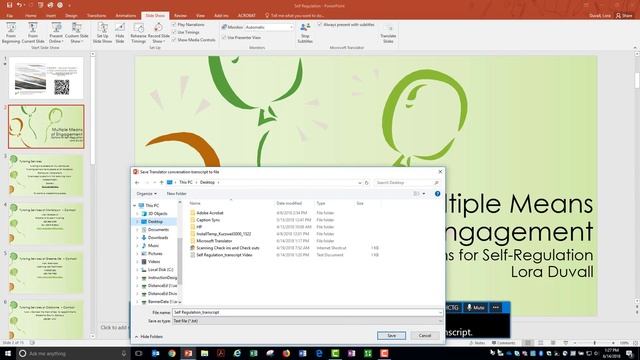This screenshot has height=360, width=640.
Task: Open the Record Slide Show dropdown
Action: point(158,33)
